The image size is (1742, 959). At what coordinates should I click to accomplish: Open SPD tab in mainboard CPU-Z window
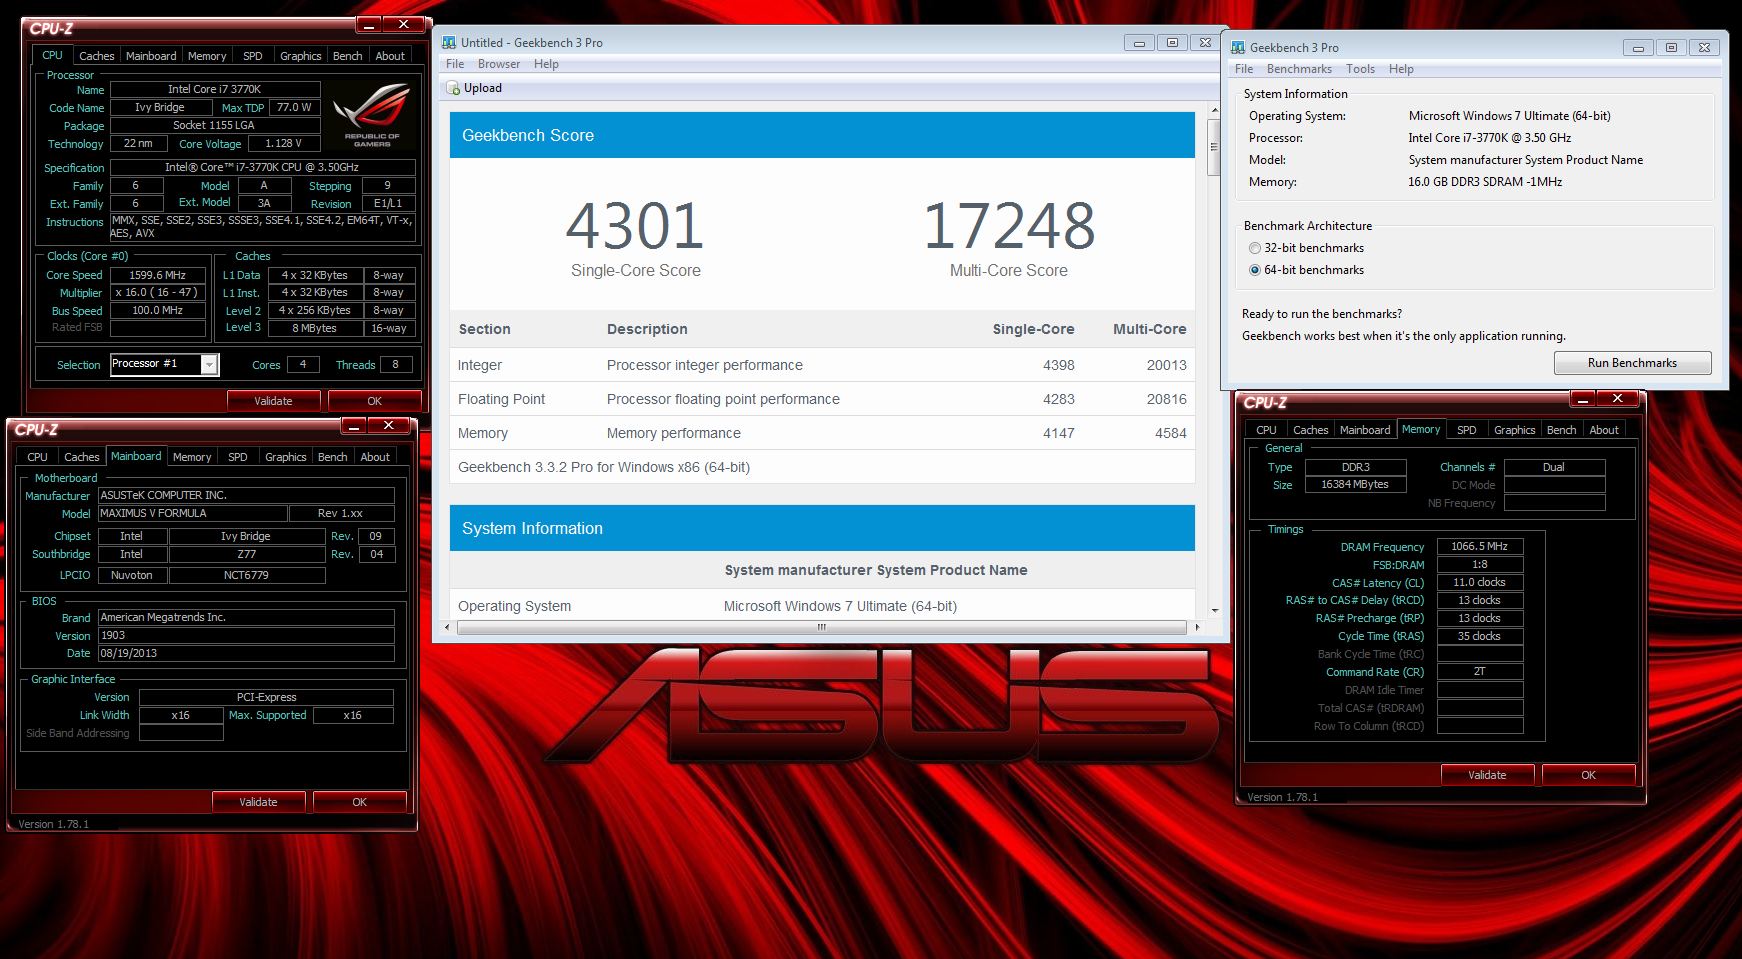pyautogui.click(x=238, y=457)
